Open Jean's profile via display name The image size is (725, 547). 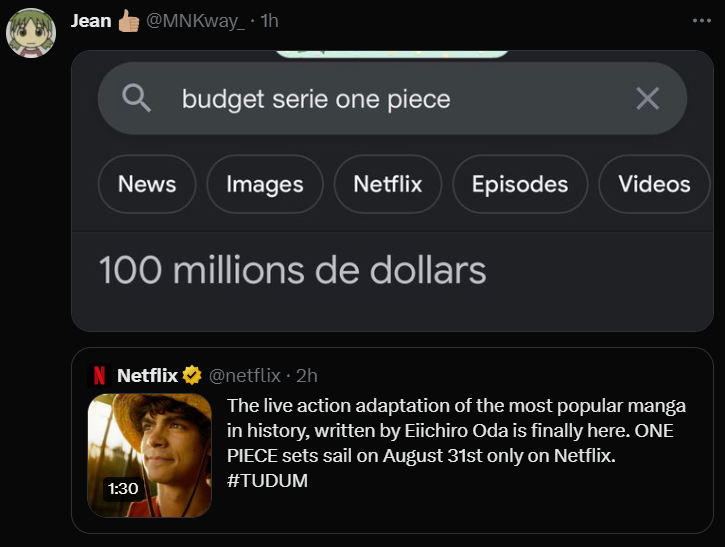91,21
